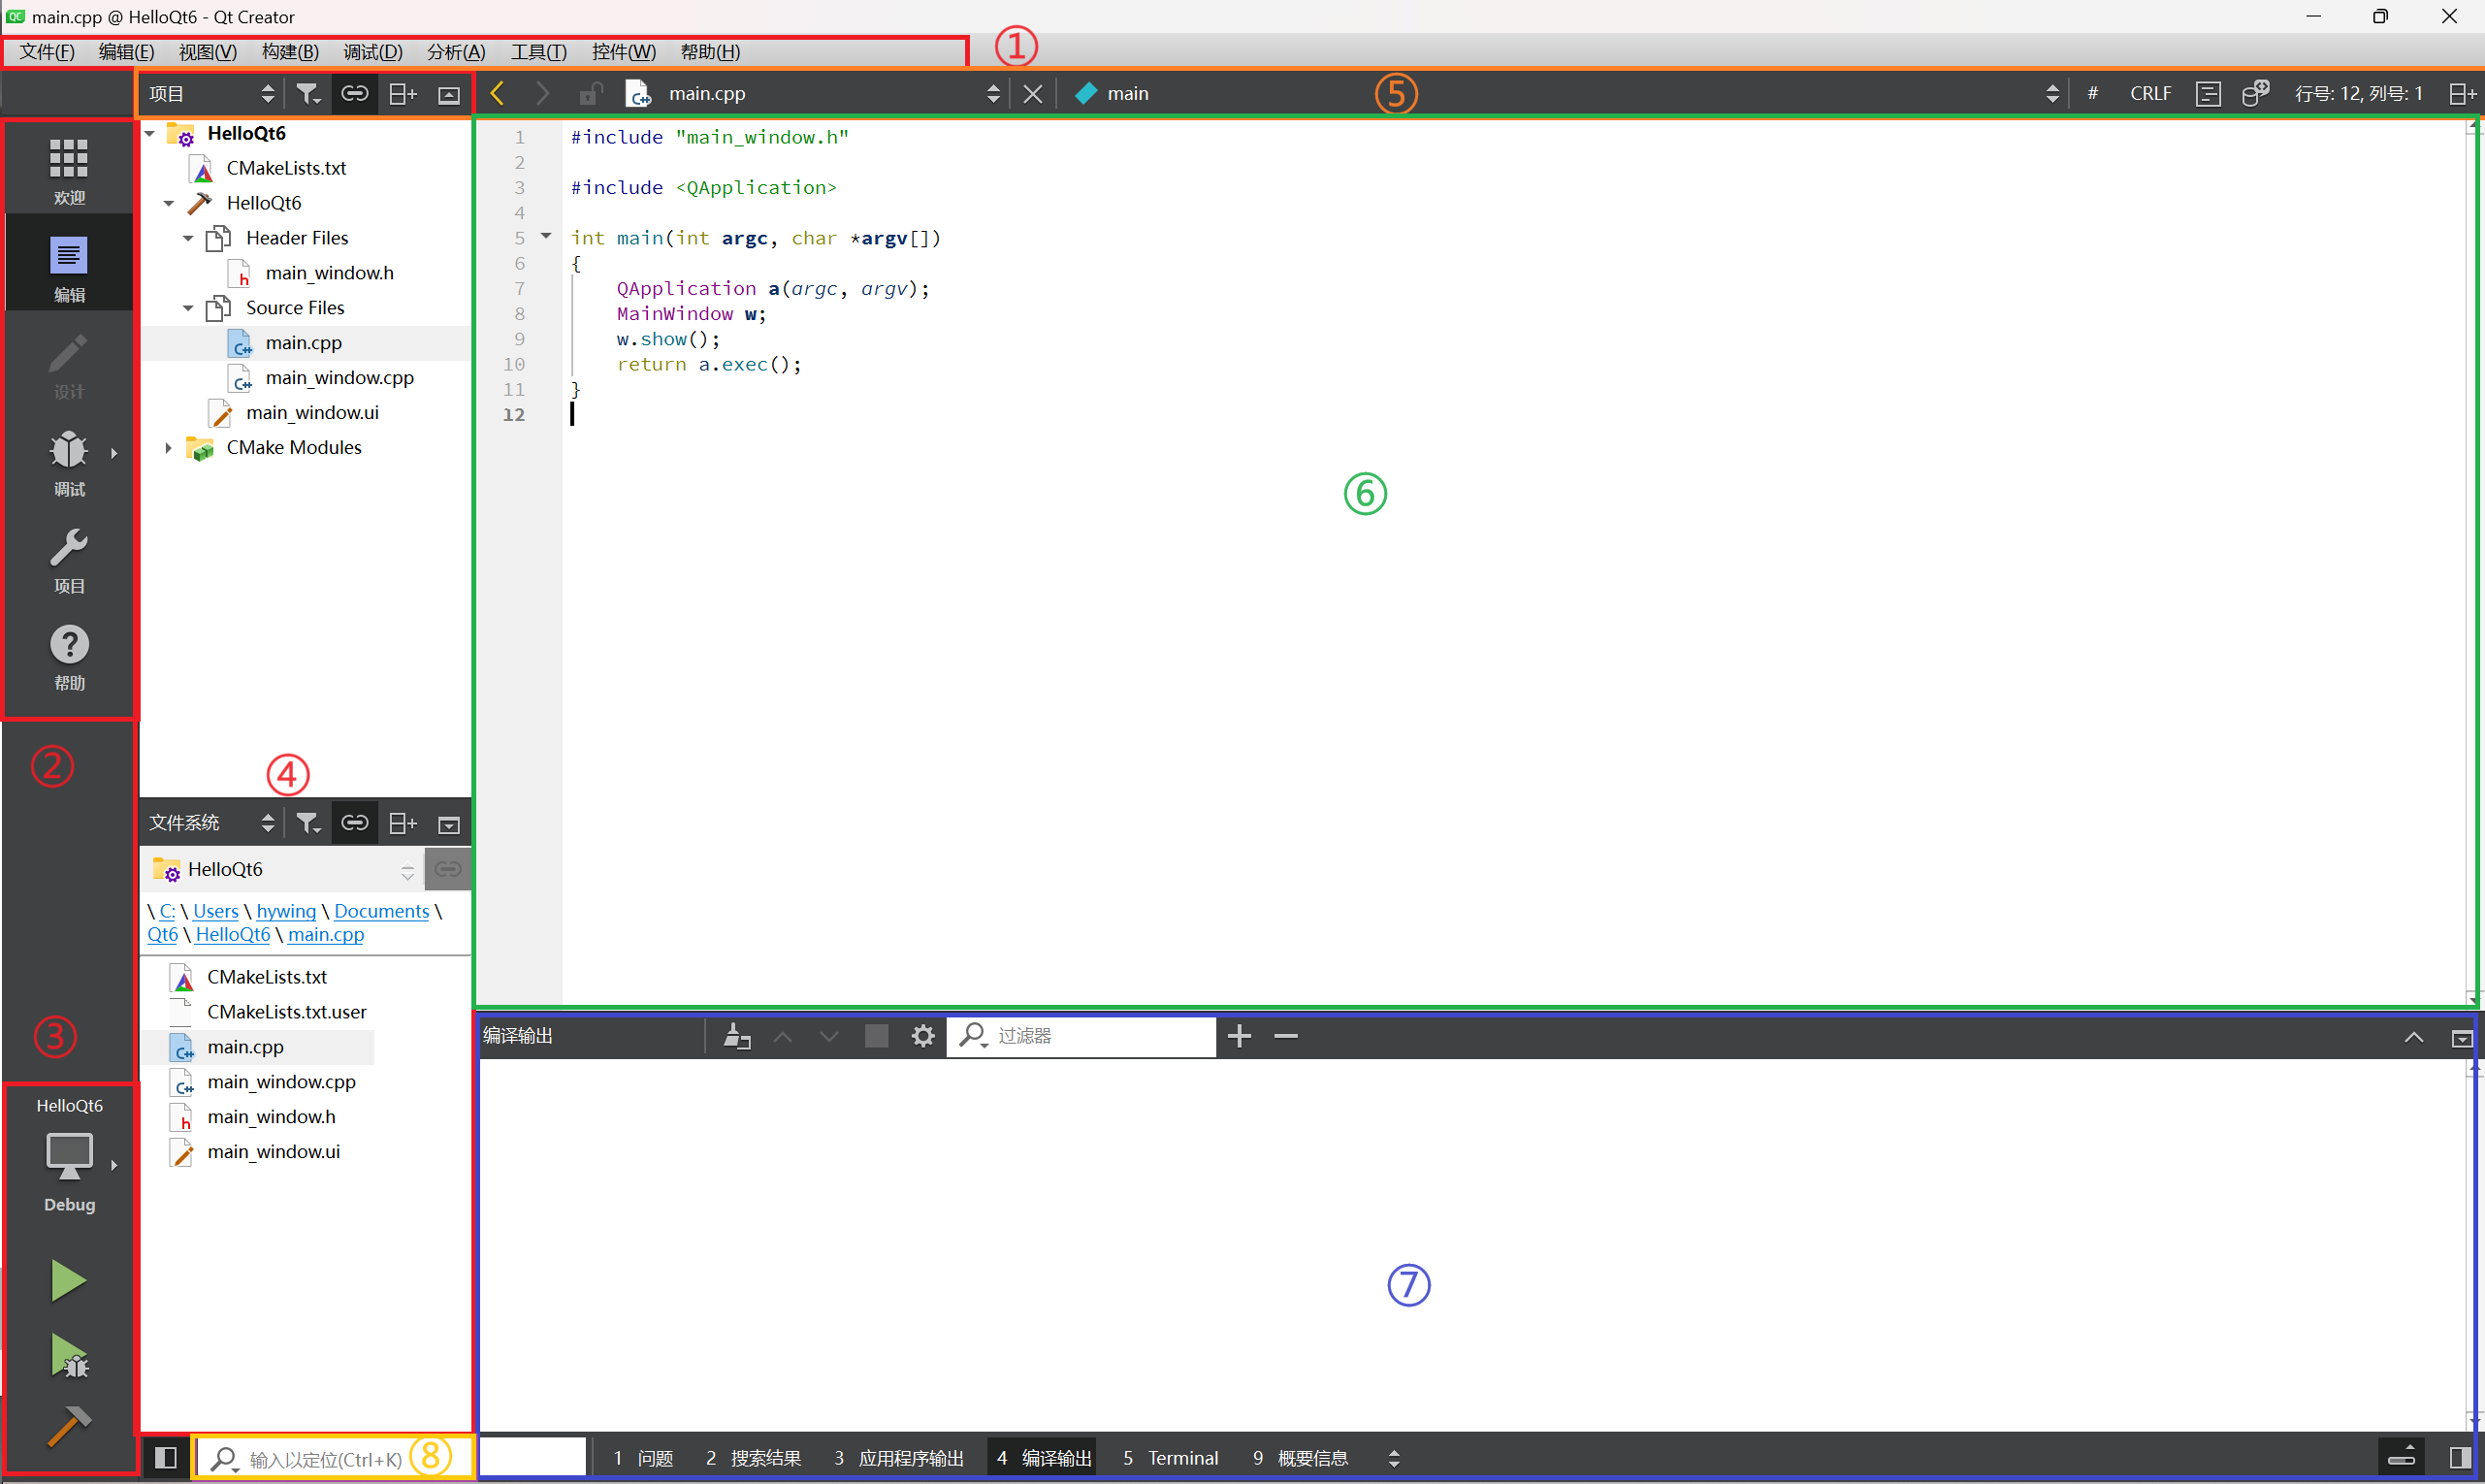Image resolution: width=2485 pixels, height=1484 pixels.
Task: Open HelloQt6 Debug kit selector
Action: tap(69, 1155)
